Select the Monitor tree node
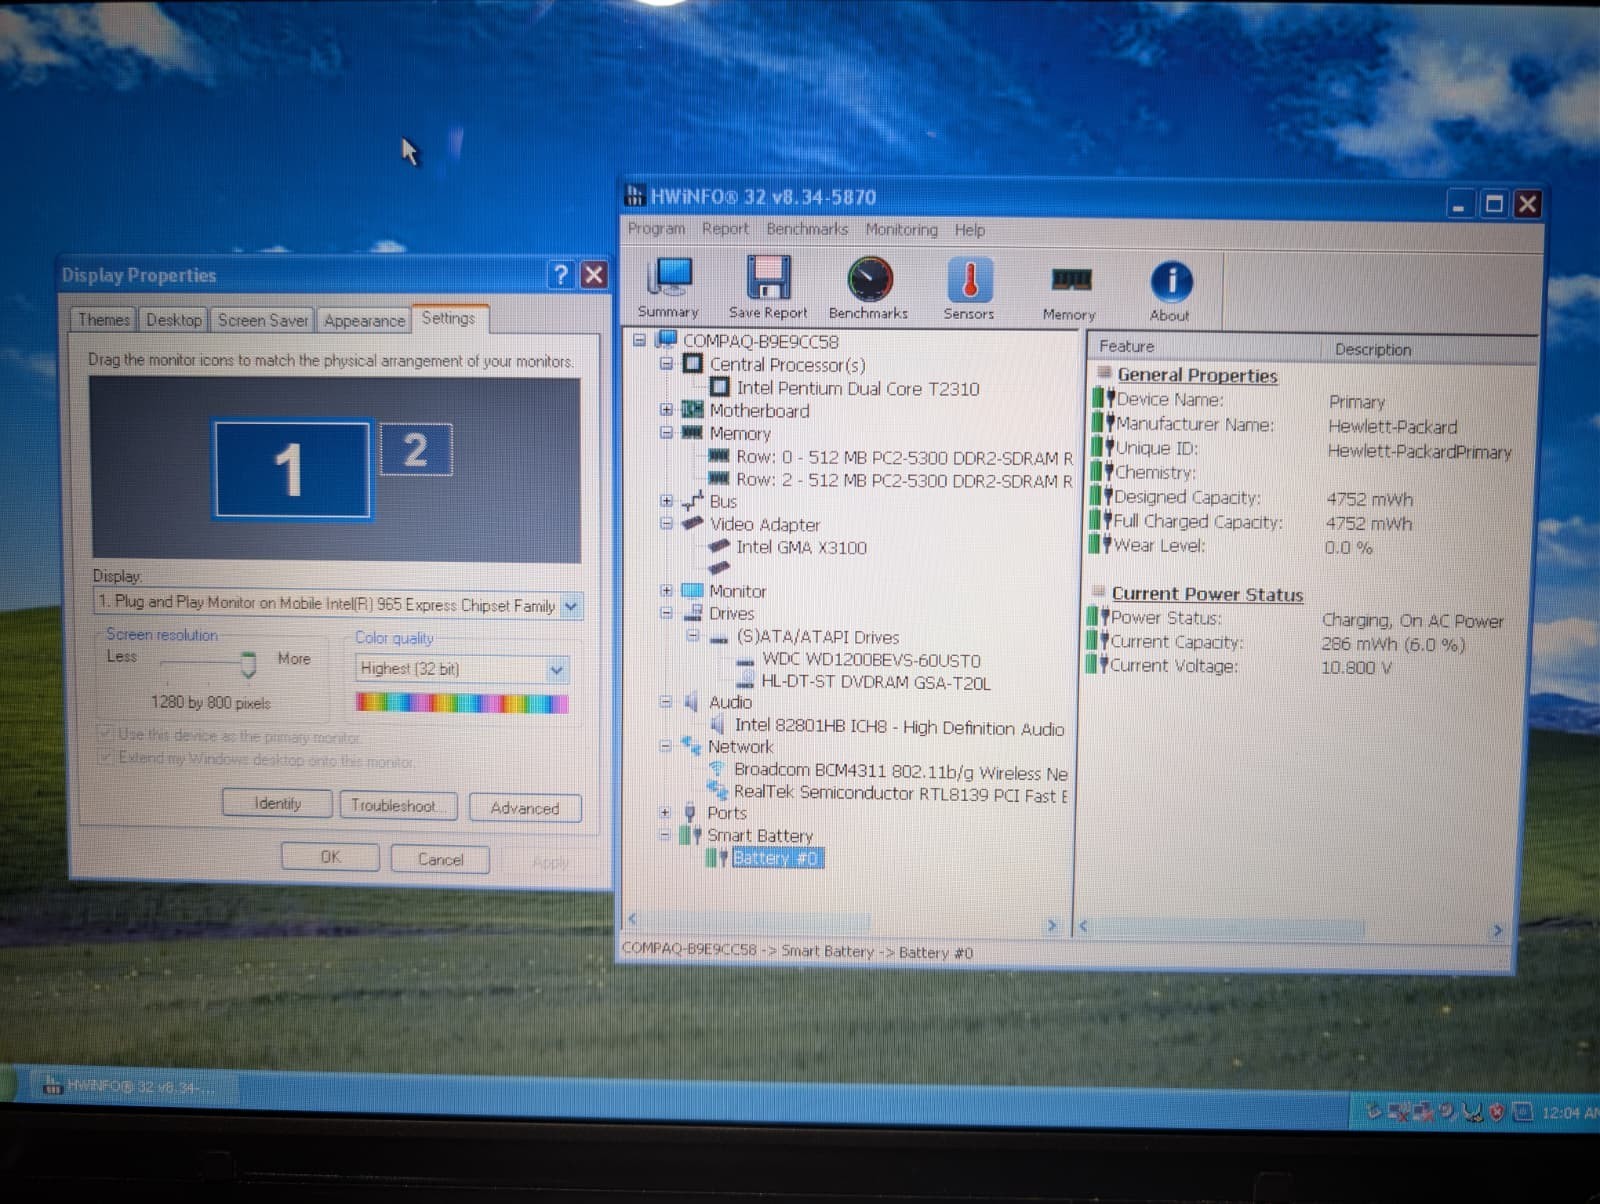1600x1204 pixels. pos(737,592)
